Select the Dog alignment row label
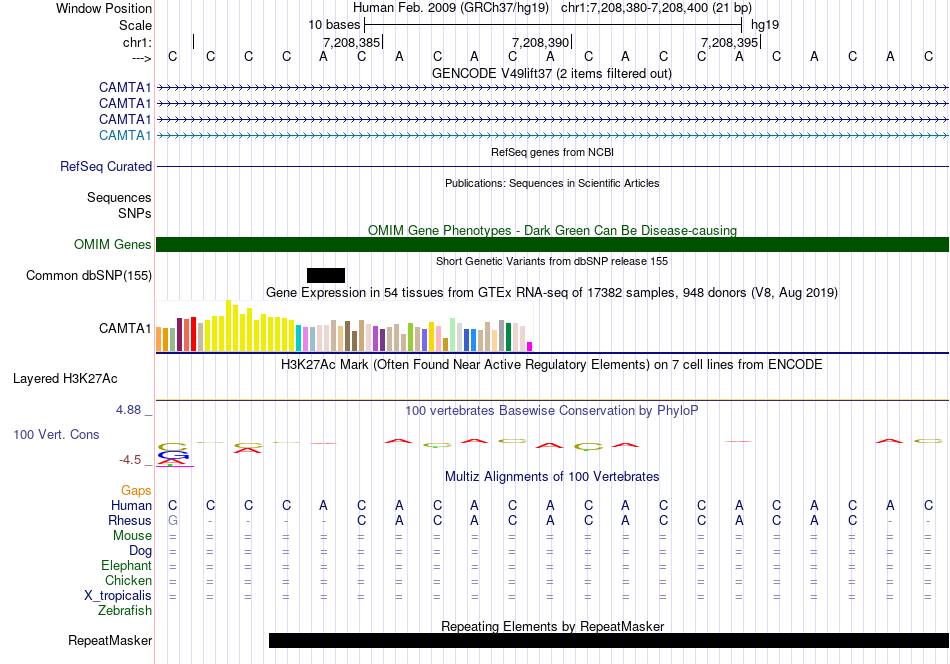The image size is (950, 664). click(x=141, y=551)
